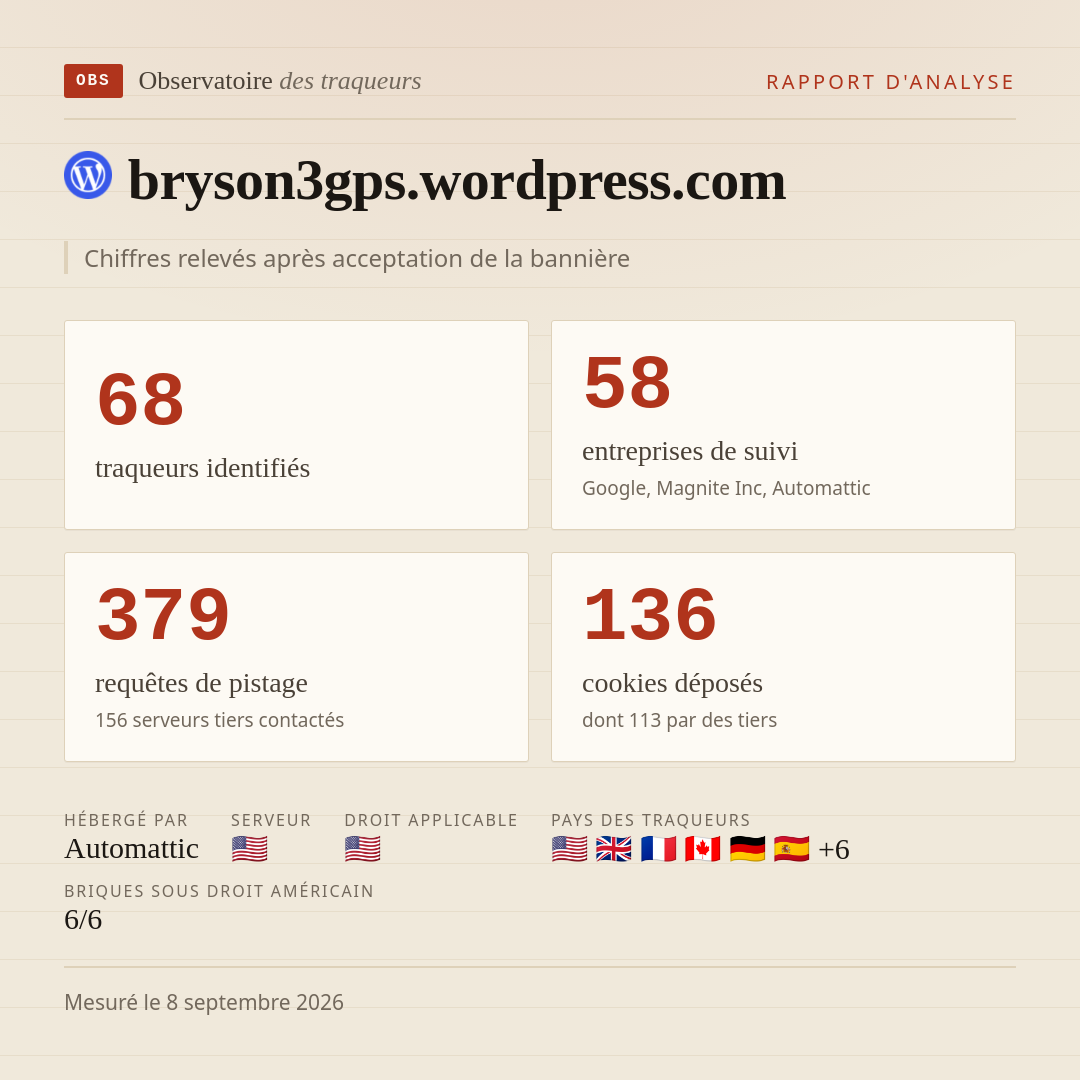1080x1080 pixels.
Task: Click the French flag in tracker countries
Action: click(x=658, y=849)
